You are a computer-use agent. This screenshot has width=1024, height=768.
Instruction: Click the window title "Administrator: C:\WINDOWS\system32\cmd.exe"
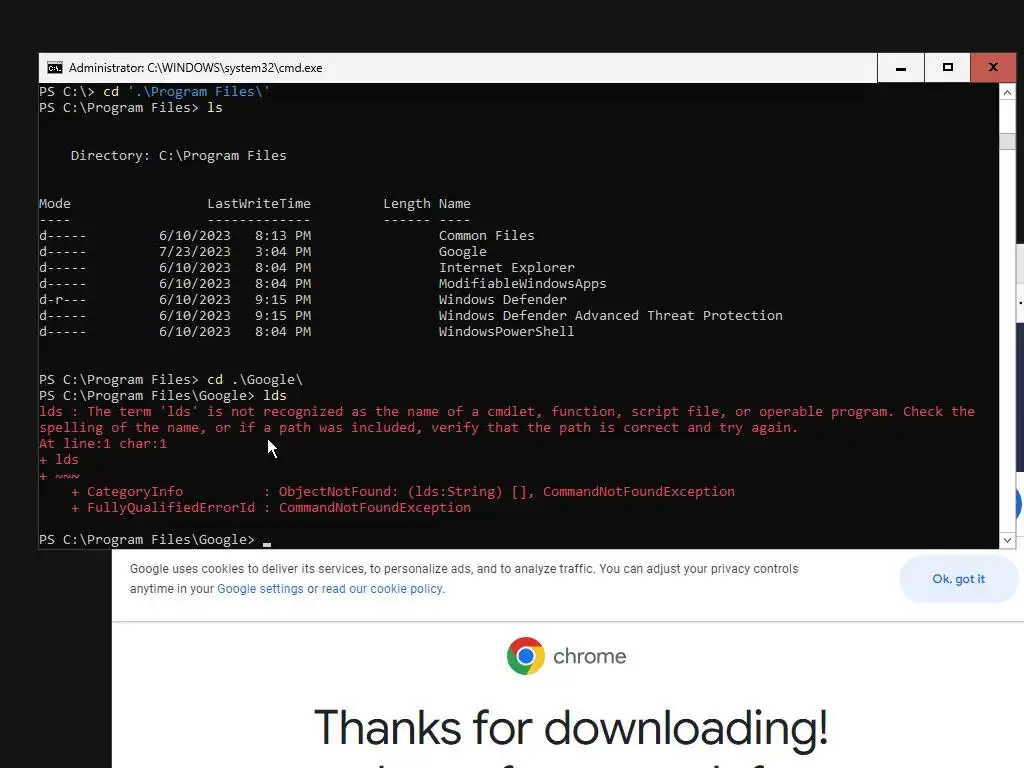[x=195, y=68]
